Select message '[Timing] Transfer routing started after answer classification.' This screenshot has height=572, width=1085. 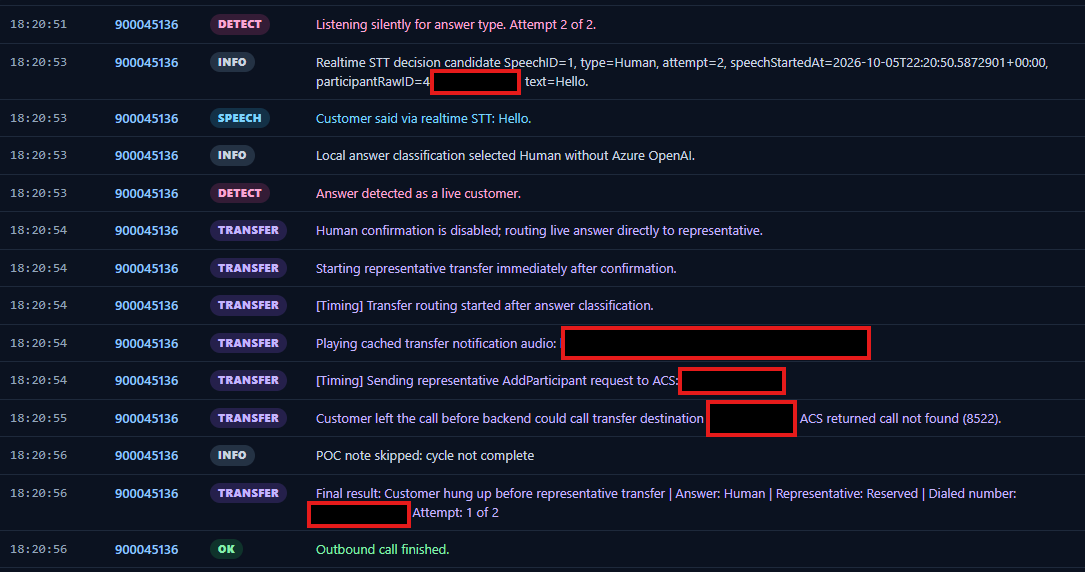pyautogui.click(x=484, y=306)
